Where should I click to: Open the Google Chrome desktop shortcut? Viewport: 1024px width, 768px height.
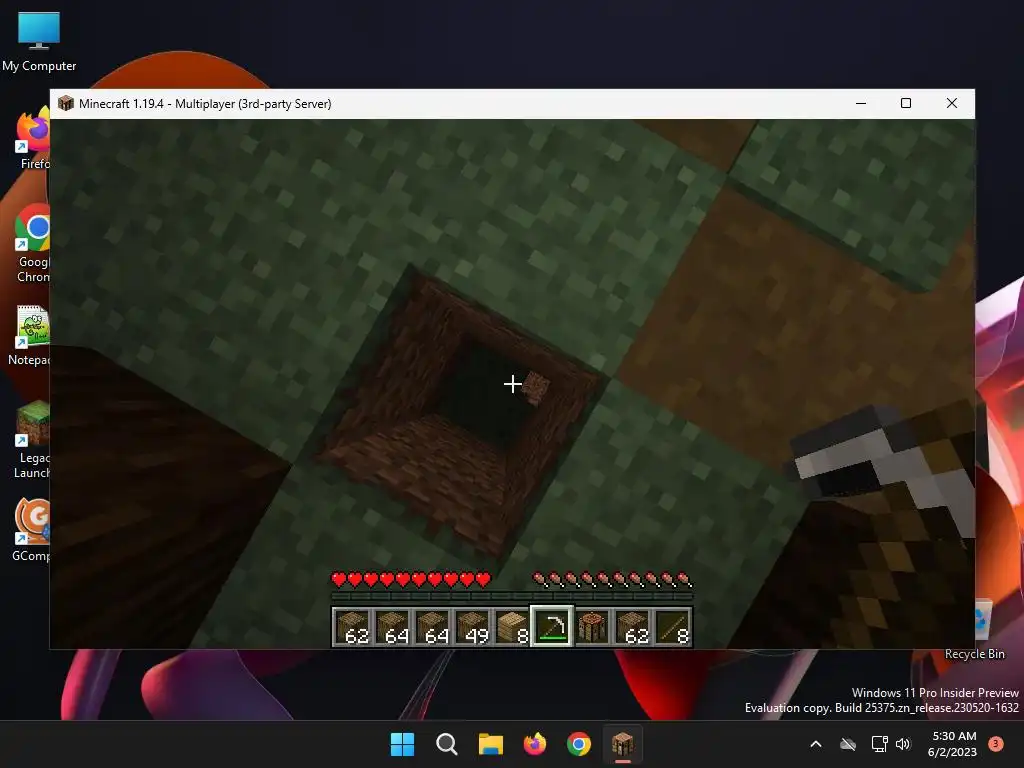pyautogui.click(x=33, y=244)
